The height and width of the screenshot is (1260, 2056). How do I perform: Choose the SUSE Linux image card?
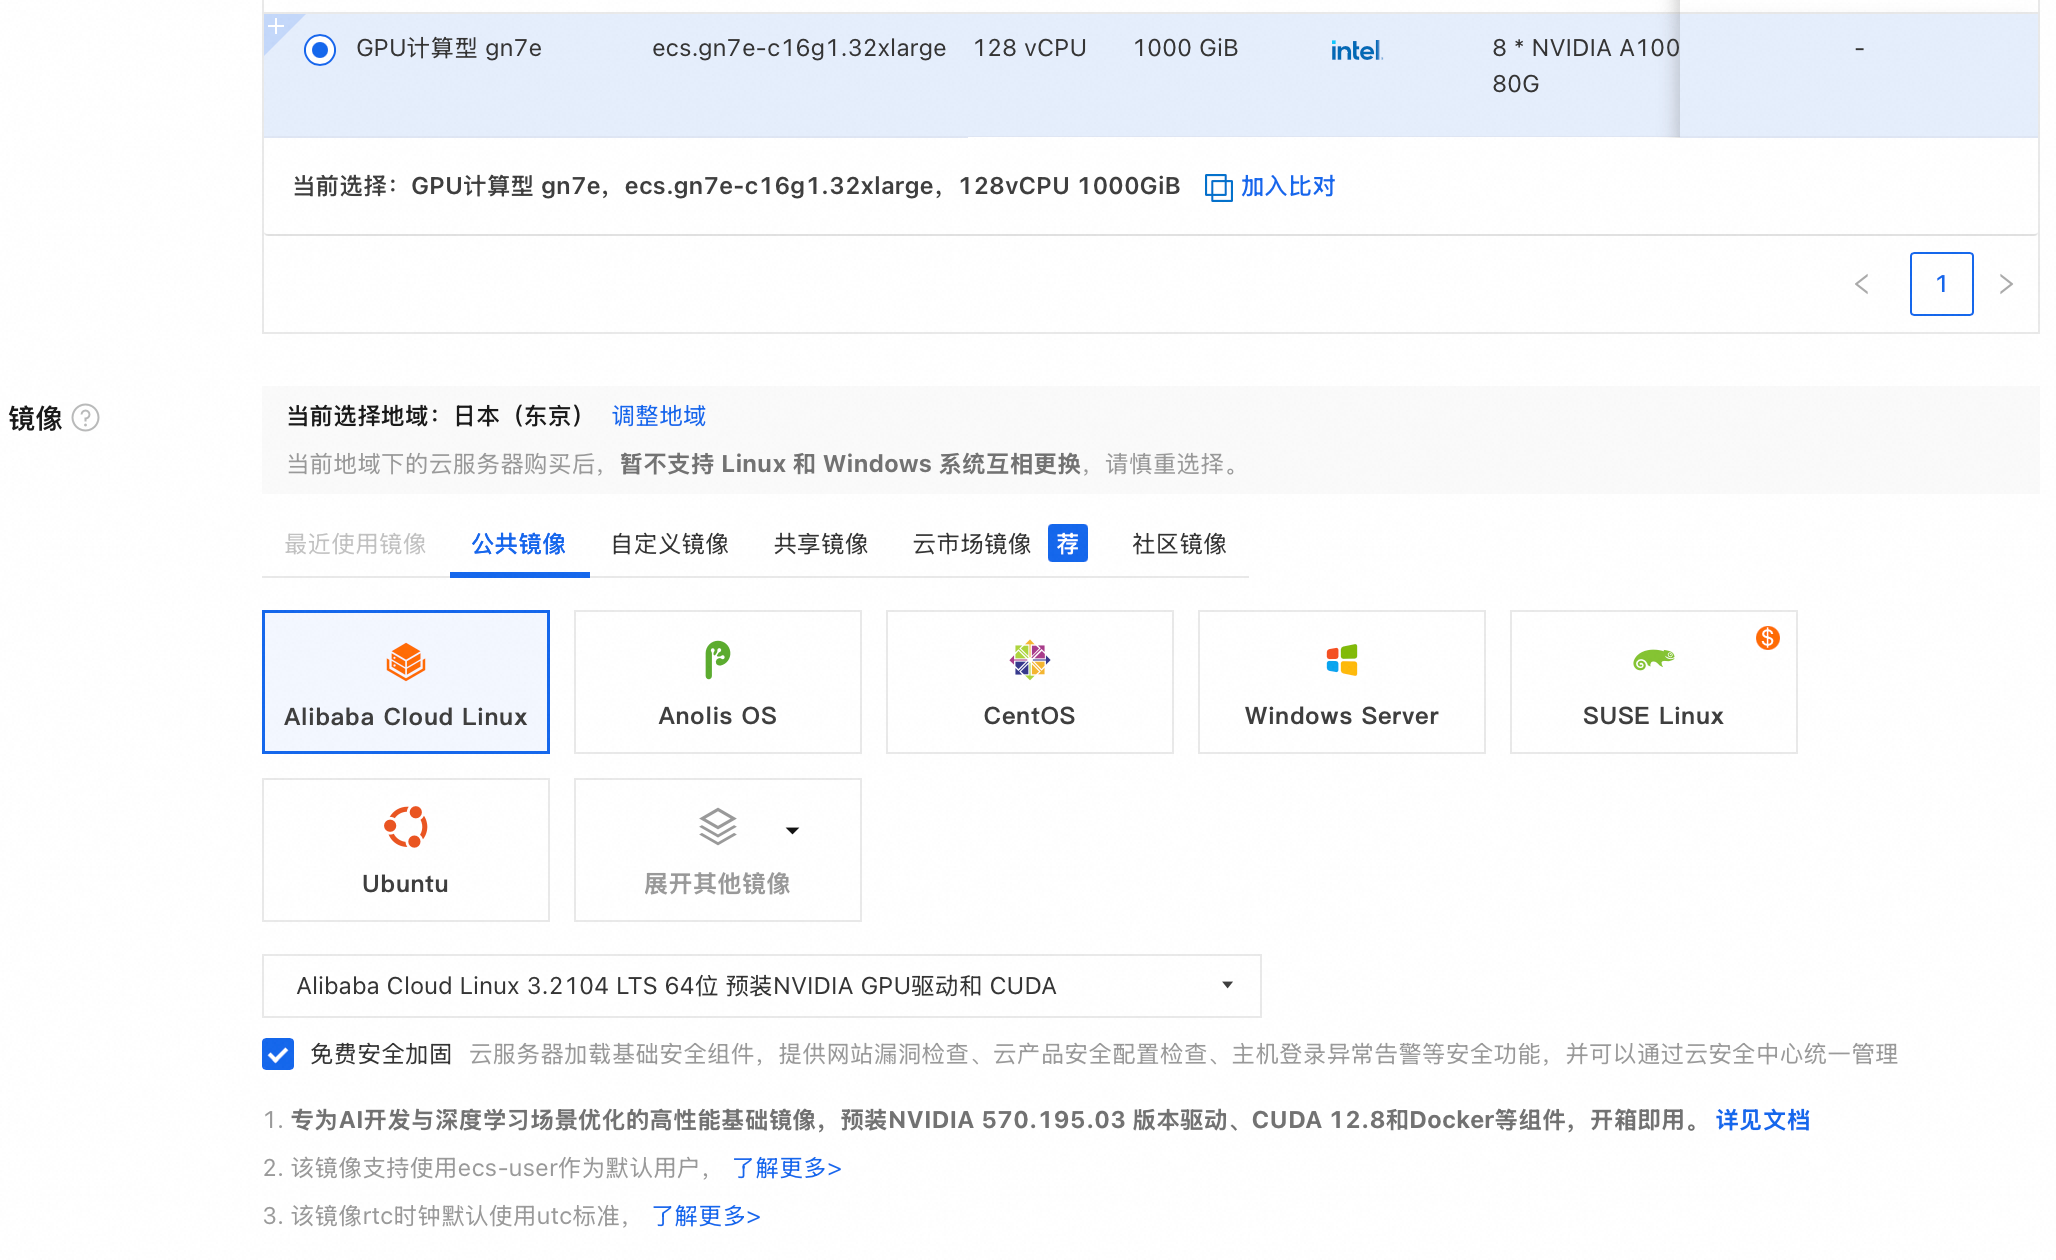[1654, 682]
